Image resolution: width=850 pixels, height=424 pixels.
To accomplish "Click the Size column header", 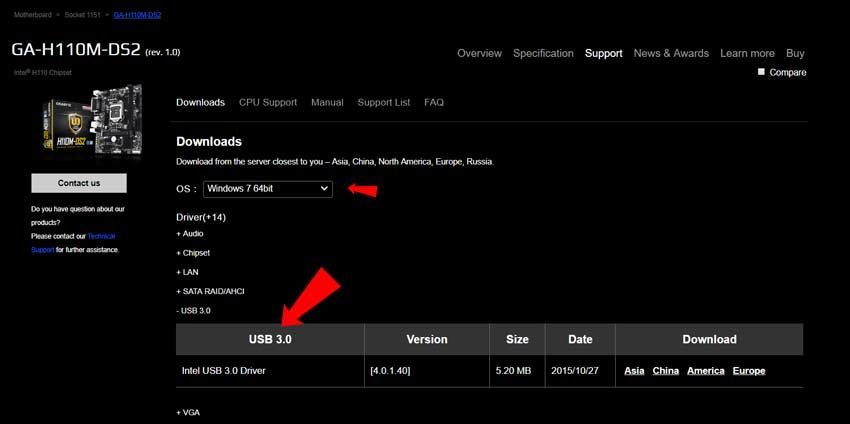I will click(x=517, y=339).
